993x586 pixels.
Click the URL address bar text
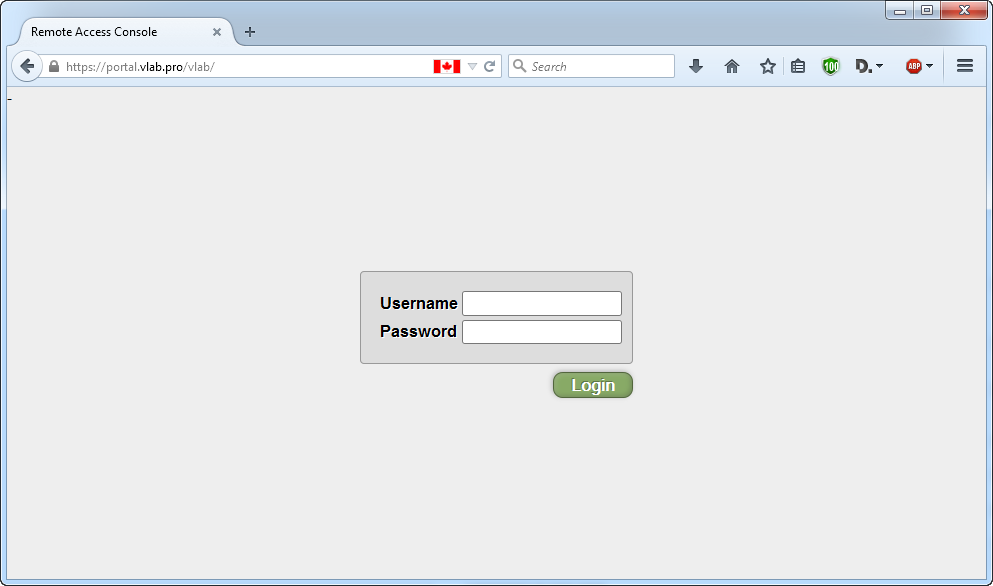(x=140, y=67)
